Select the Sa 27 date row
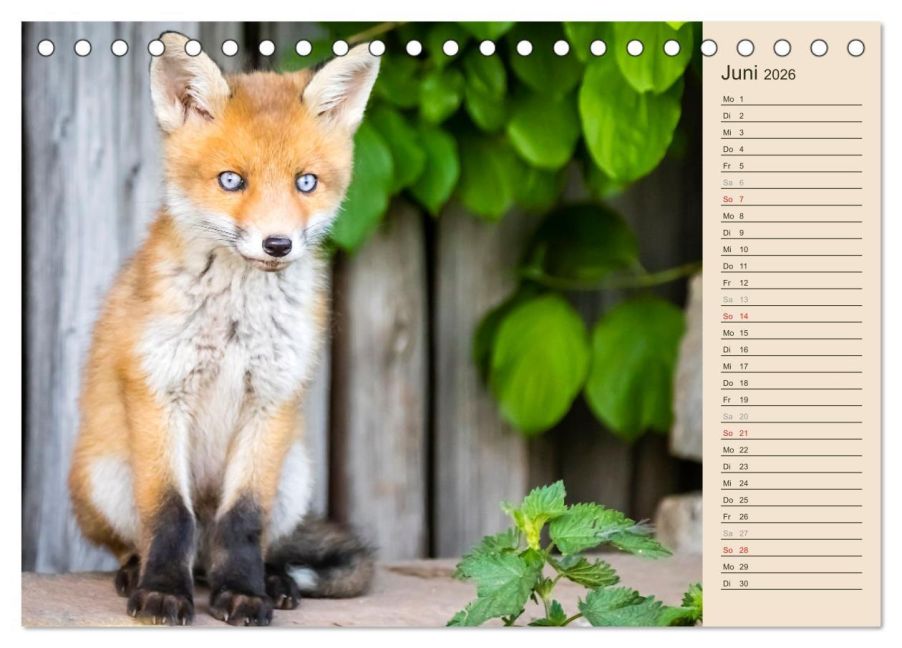This screenshot has width=902, height=648. click(791, 533)
